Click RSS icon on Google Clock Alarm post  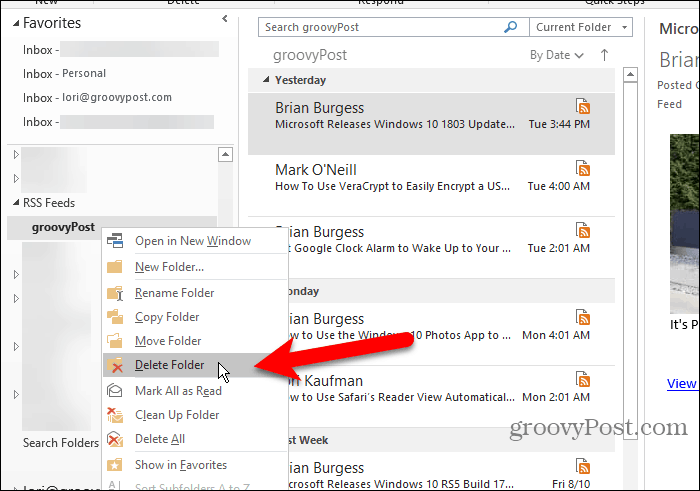click(583, 231)
